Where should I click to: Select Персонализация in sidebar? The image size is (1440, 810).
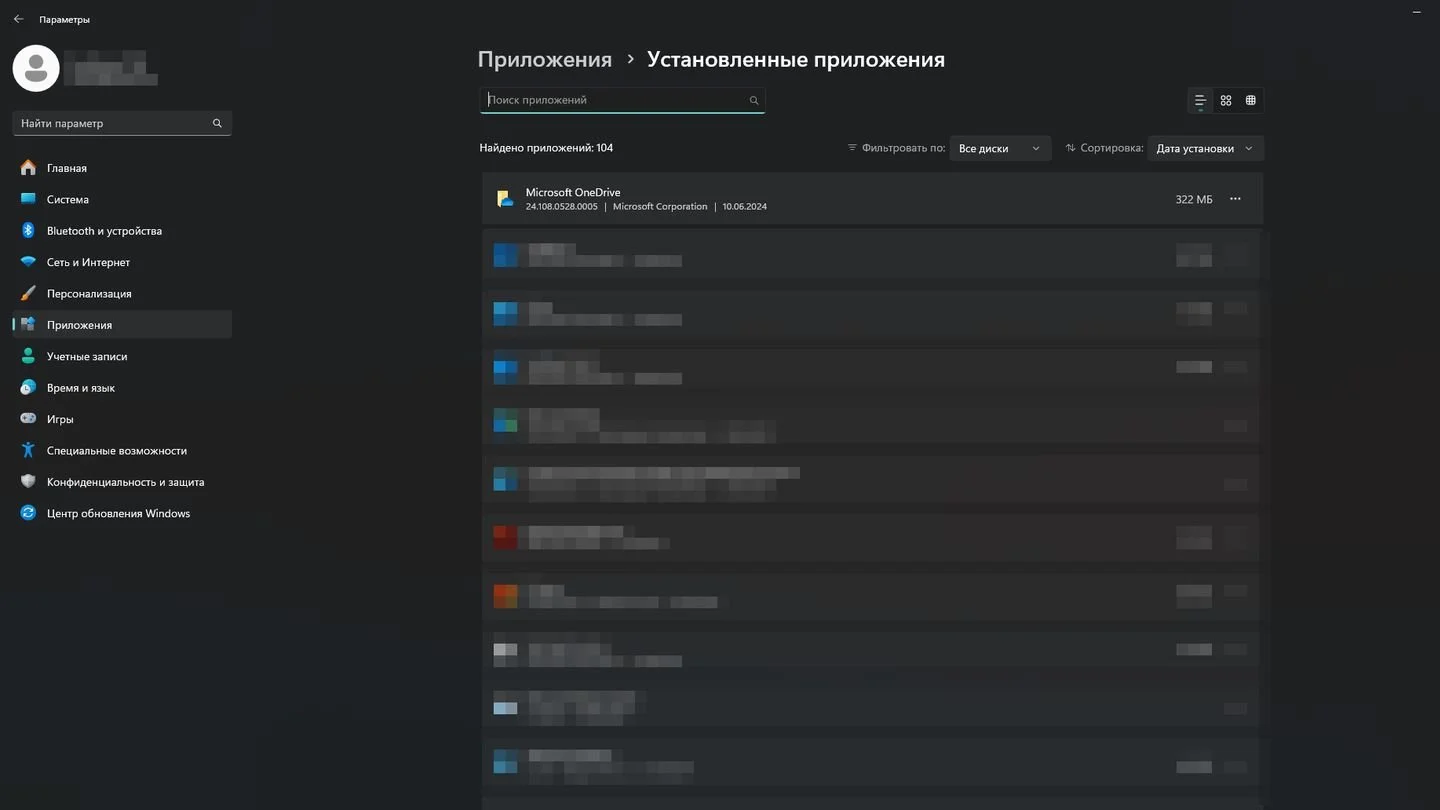pyautogui.click(x=122, y=293)
